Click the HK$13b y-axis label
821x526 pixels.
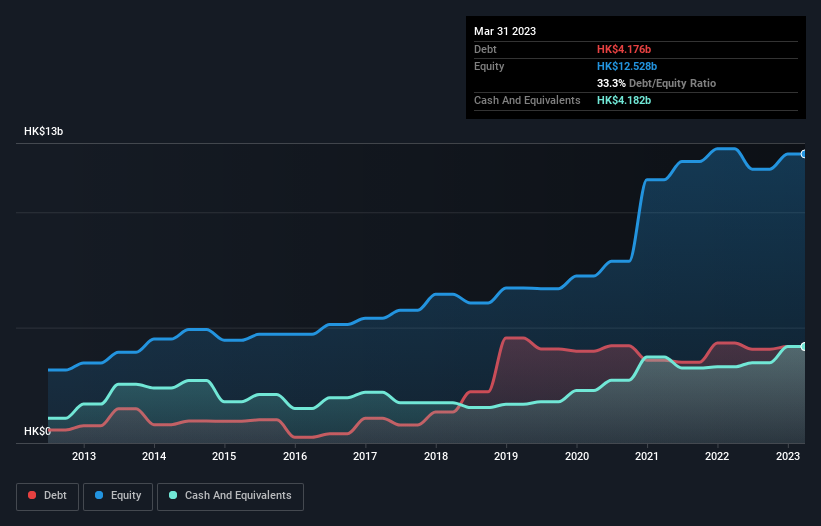(x=43, y=131)
